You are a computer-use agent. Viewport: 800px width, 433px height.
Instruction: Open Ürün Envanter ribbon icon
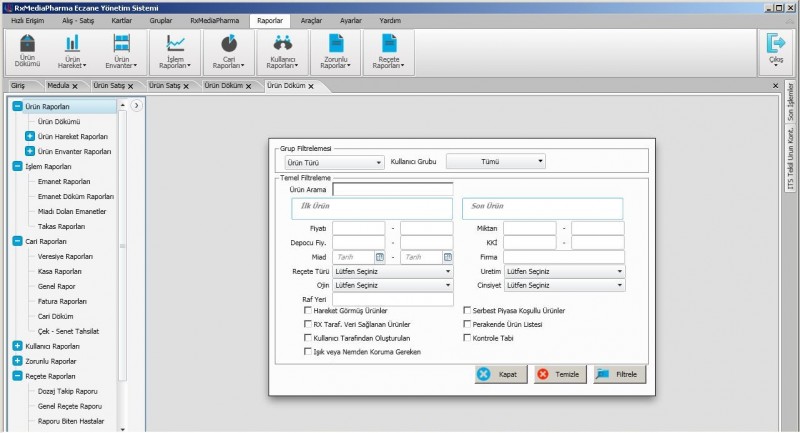(x=121, y=44)
